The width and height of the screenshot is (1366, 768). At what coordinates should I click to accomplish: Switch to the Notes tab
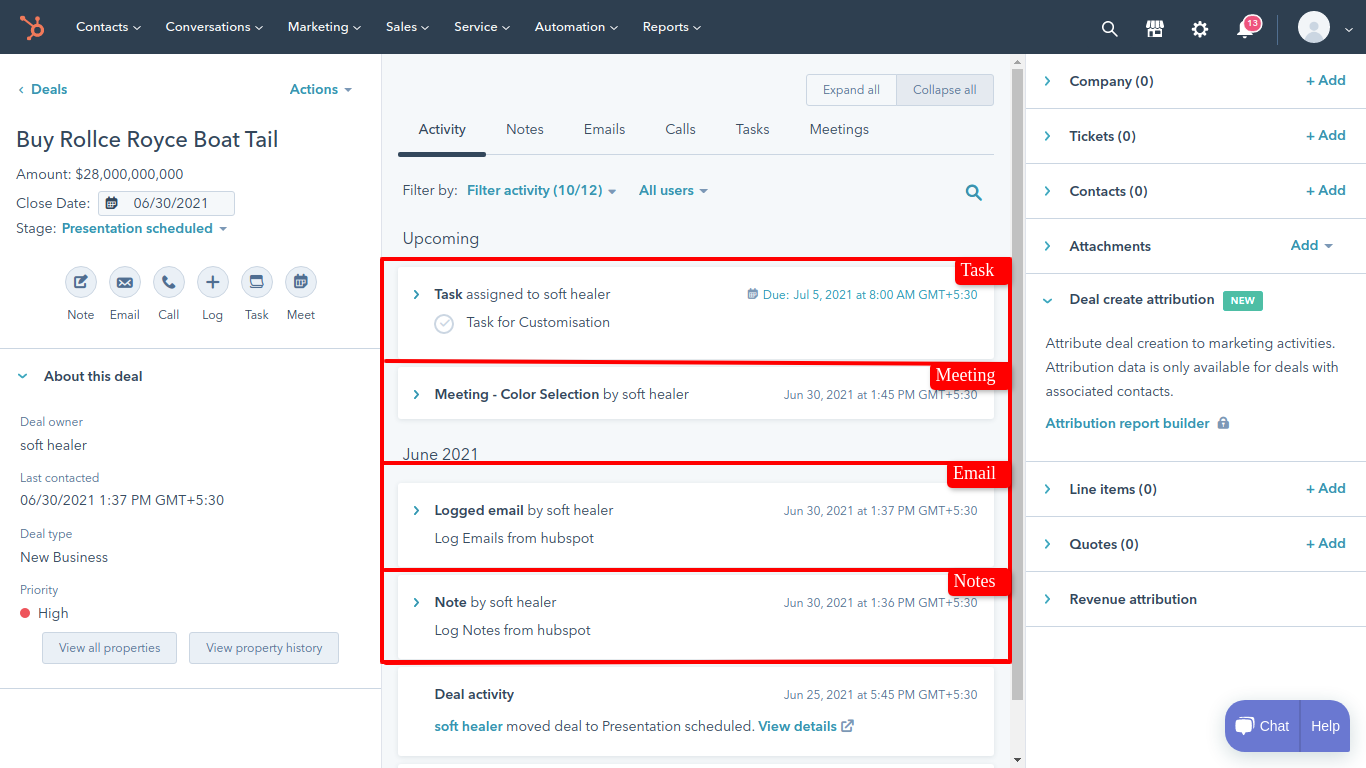(x=525, y=129)
